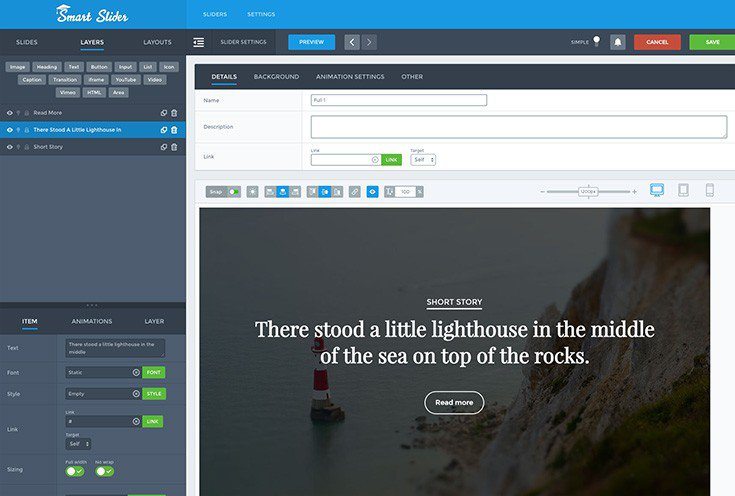Viewport: 735px width, 496px height.
Task: Click the notification bell icon
Action: [618, 42]
